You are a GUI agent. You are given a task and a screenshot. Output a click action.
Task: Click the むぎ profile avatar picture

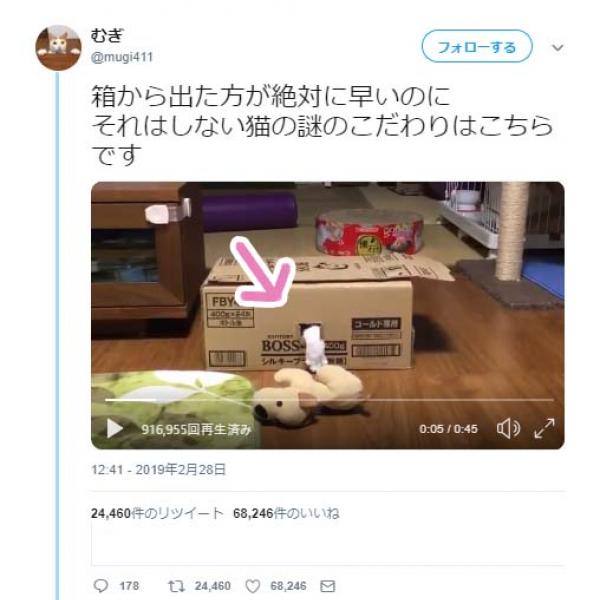pos(58,48)
